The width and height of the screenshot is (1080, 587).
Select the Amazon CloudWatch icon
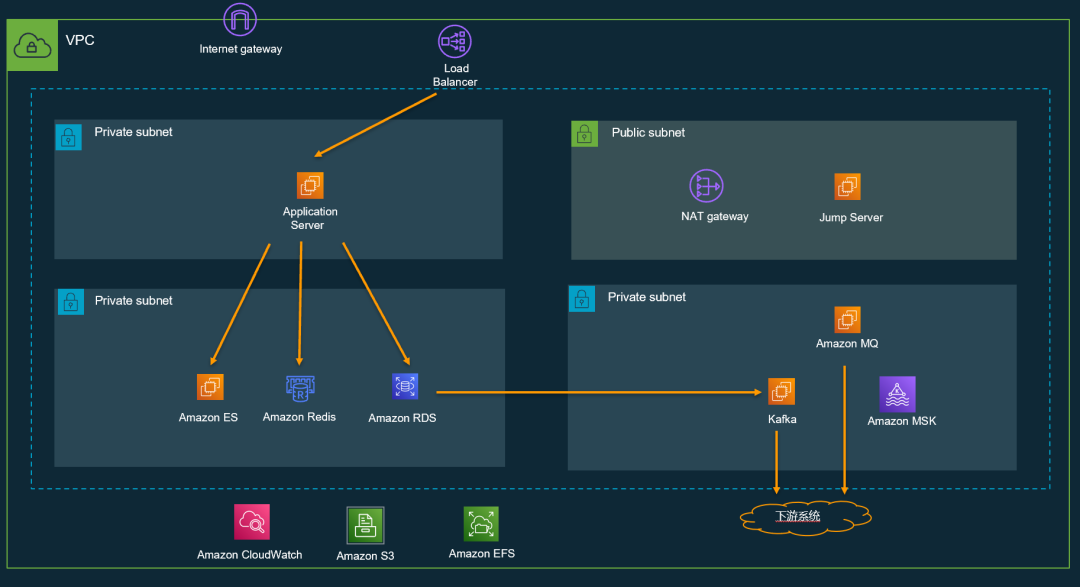pos(251,522)
